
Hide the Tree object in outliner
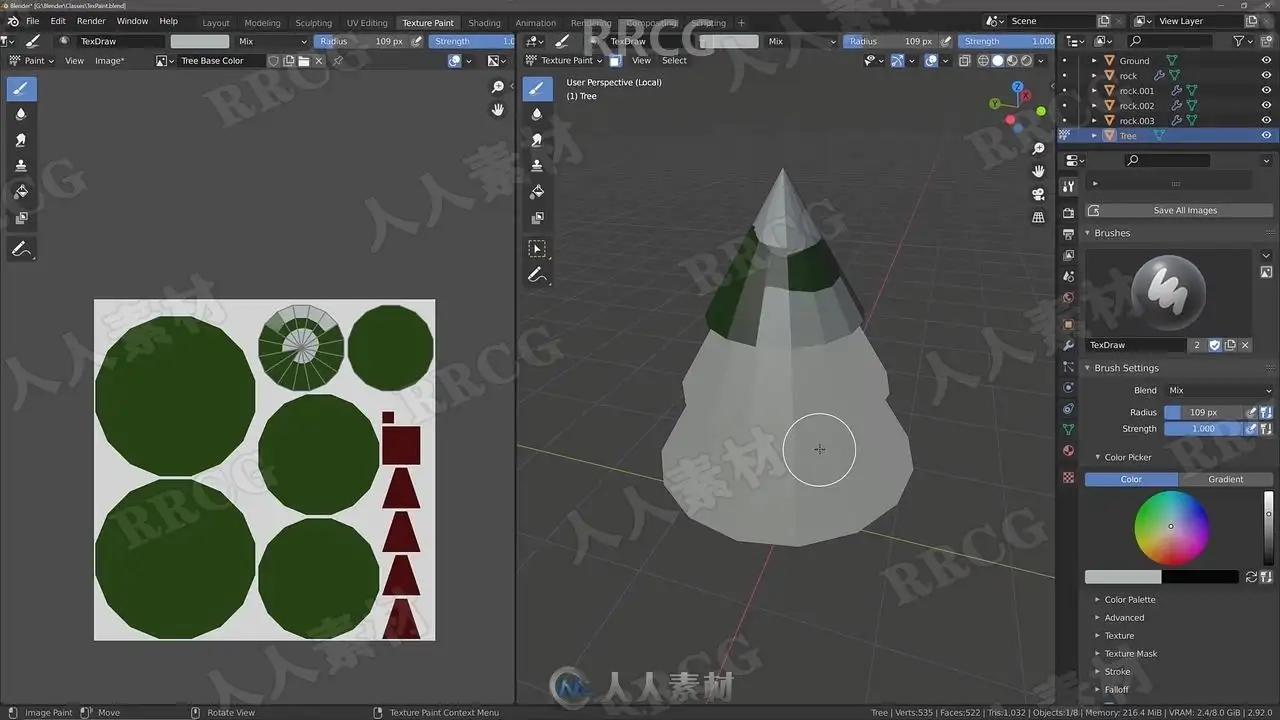(x=1266, y=136)
